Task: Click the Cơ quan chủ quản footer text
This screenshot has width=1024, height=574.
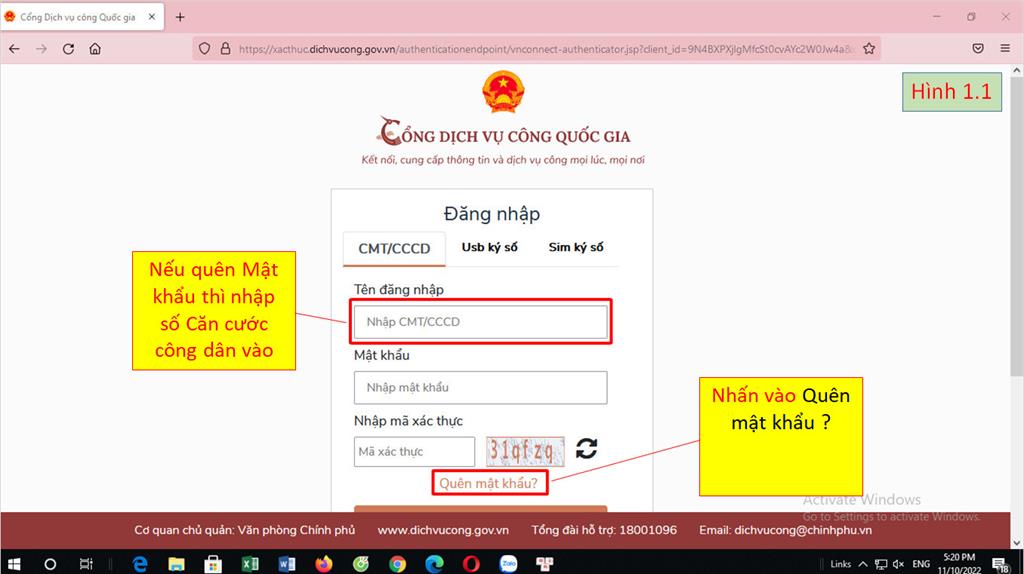Action: pos(245,530)
